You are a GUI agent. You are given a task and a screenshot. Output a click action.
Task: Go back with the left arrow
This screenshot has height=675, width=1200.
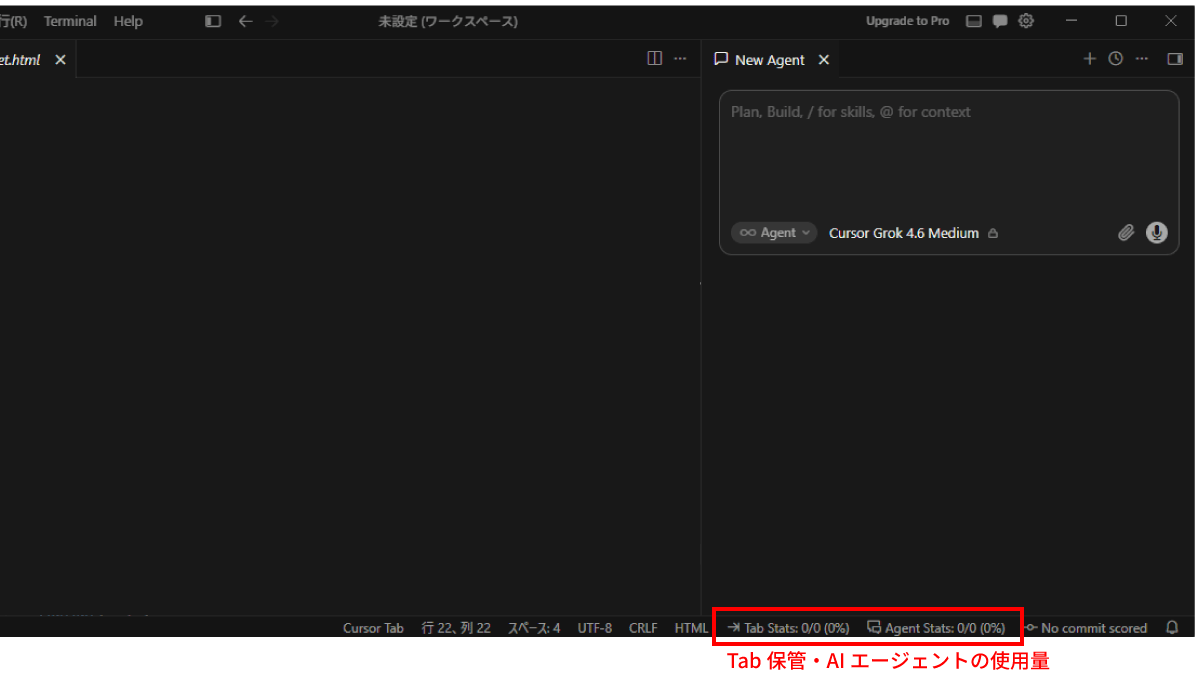coord(245,21)
